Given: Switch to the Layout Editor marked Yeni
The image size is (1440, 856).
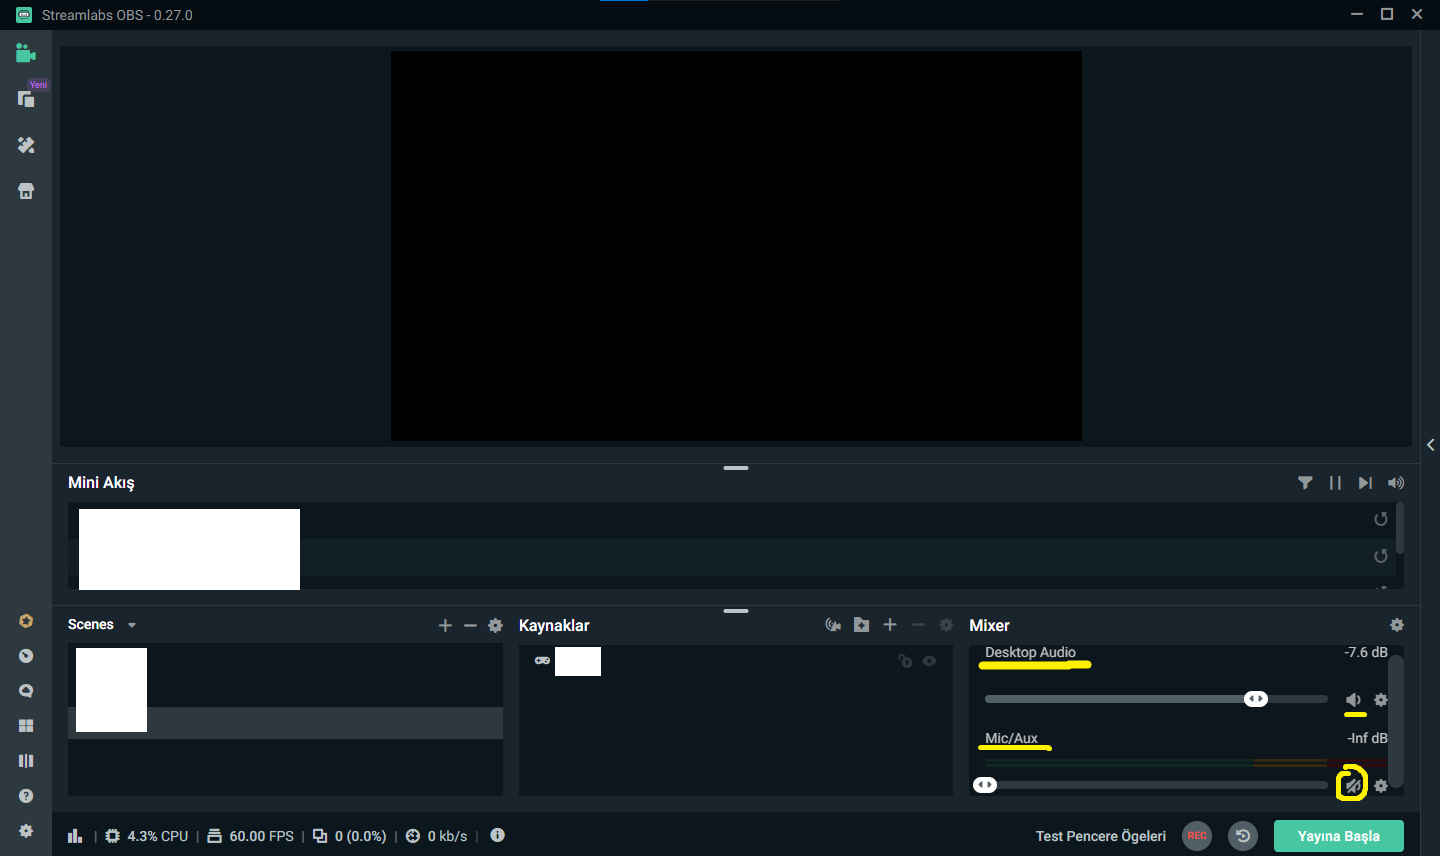Looking at the screenshot, I should (25, 98).
